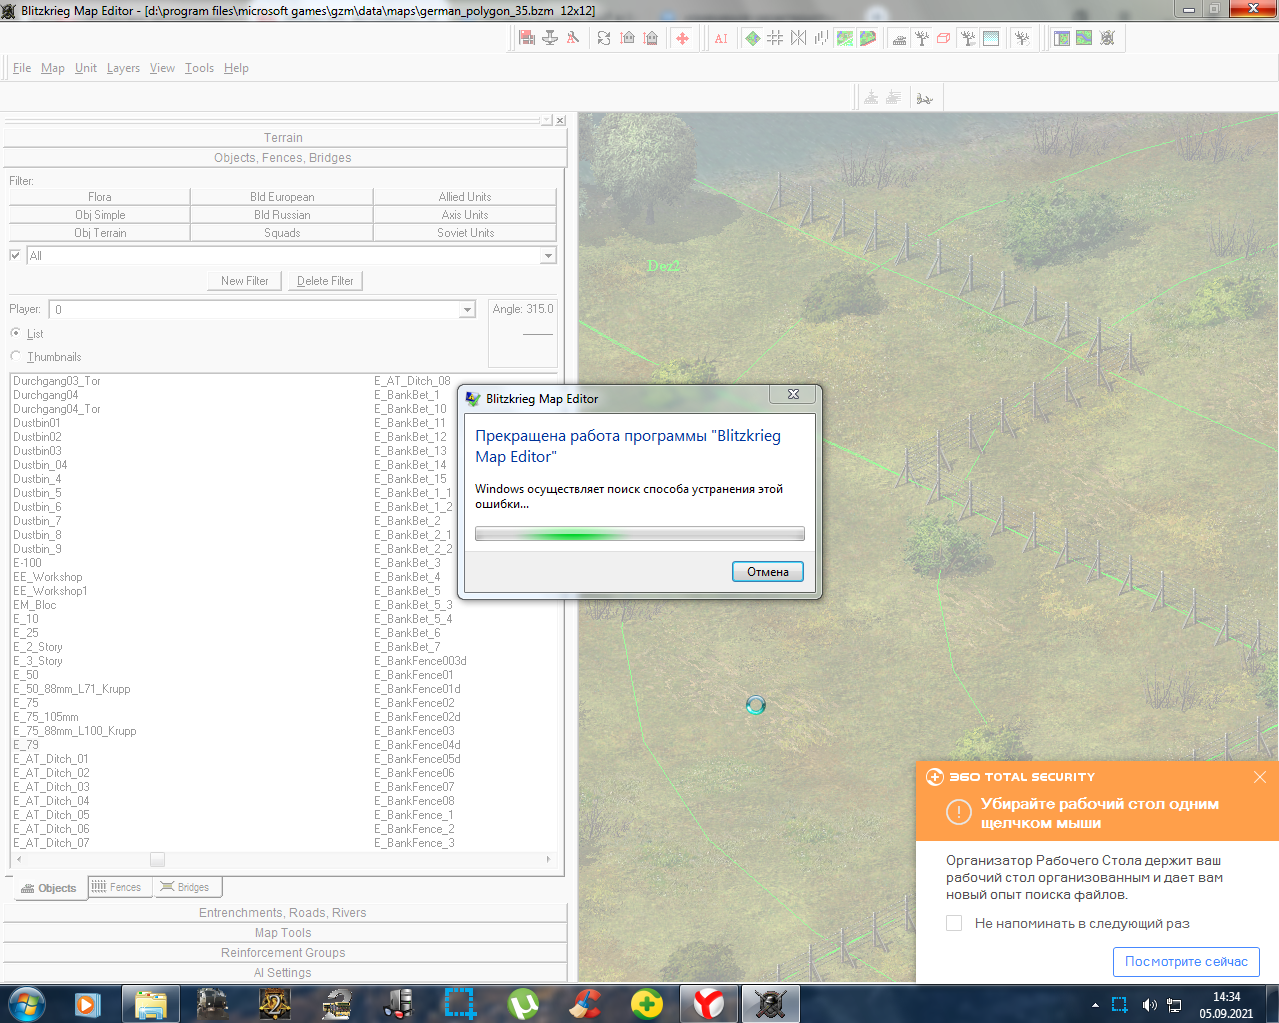This screenshot has width=1279, height=1023.
Task: Open the Player dropdown list
Action: pyautogui.click(x=467, y=310)
